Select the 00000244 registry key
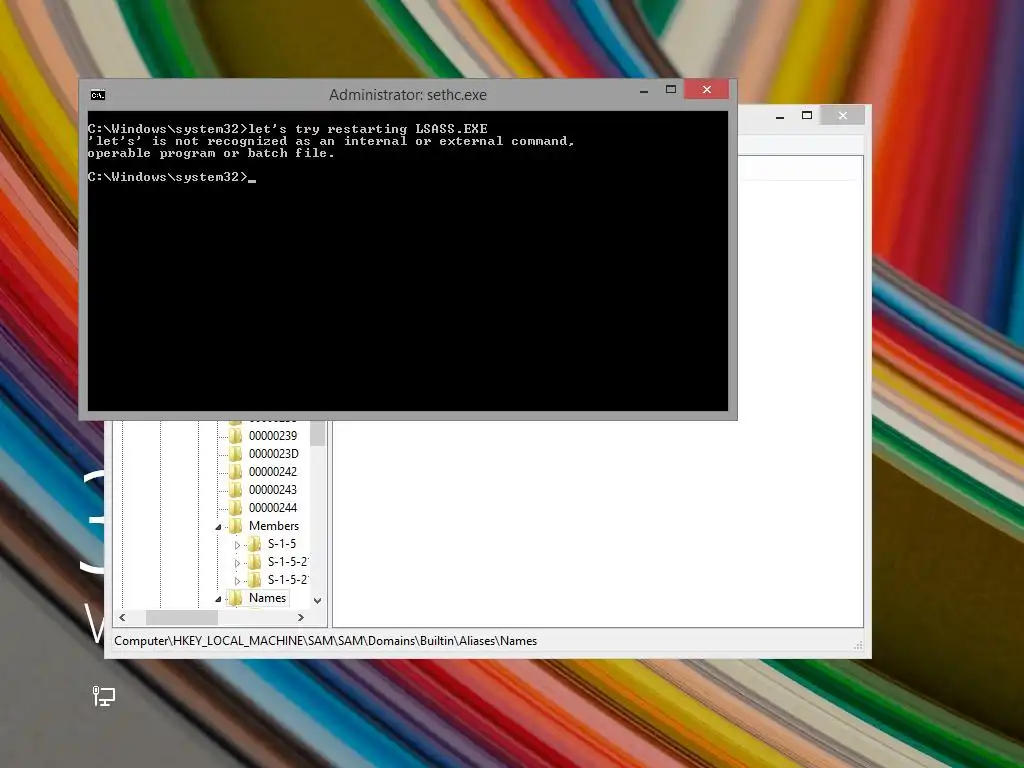 click(x=272, y=507)
